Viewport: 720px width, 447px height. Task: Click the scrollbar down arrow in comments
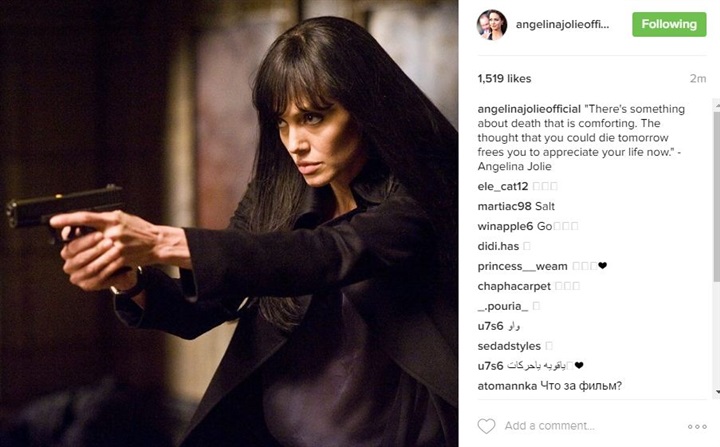click(x=717, y=392)
